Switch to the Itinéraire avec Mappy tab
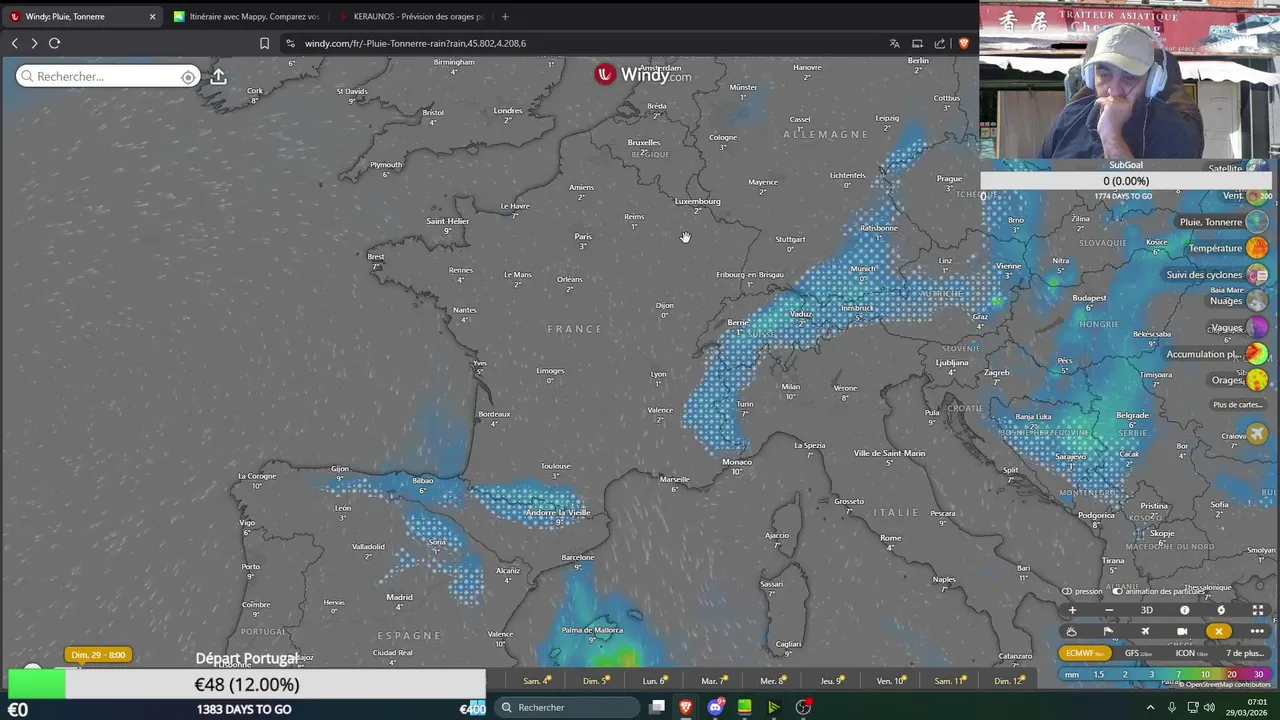The height and width of the screenshot is (720, 1280). [x=245, y=16]
